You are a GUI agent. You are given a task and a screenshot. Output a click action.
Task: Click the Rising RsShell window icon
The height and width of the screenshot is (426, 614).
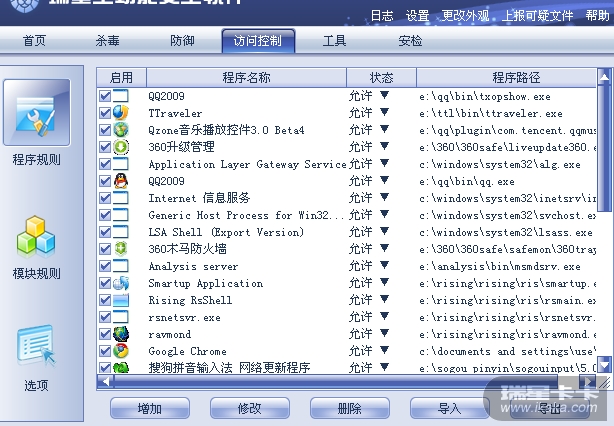point(121,300)
